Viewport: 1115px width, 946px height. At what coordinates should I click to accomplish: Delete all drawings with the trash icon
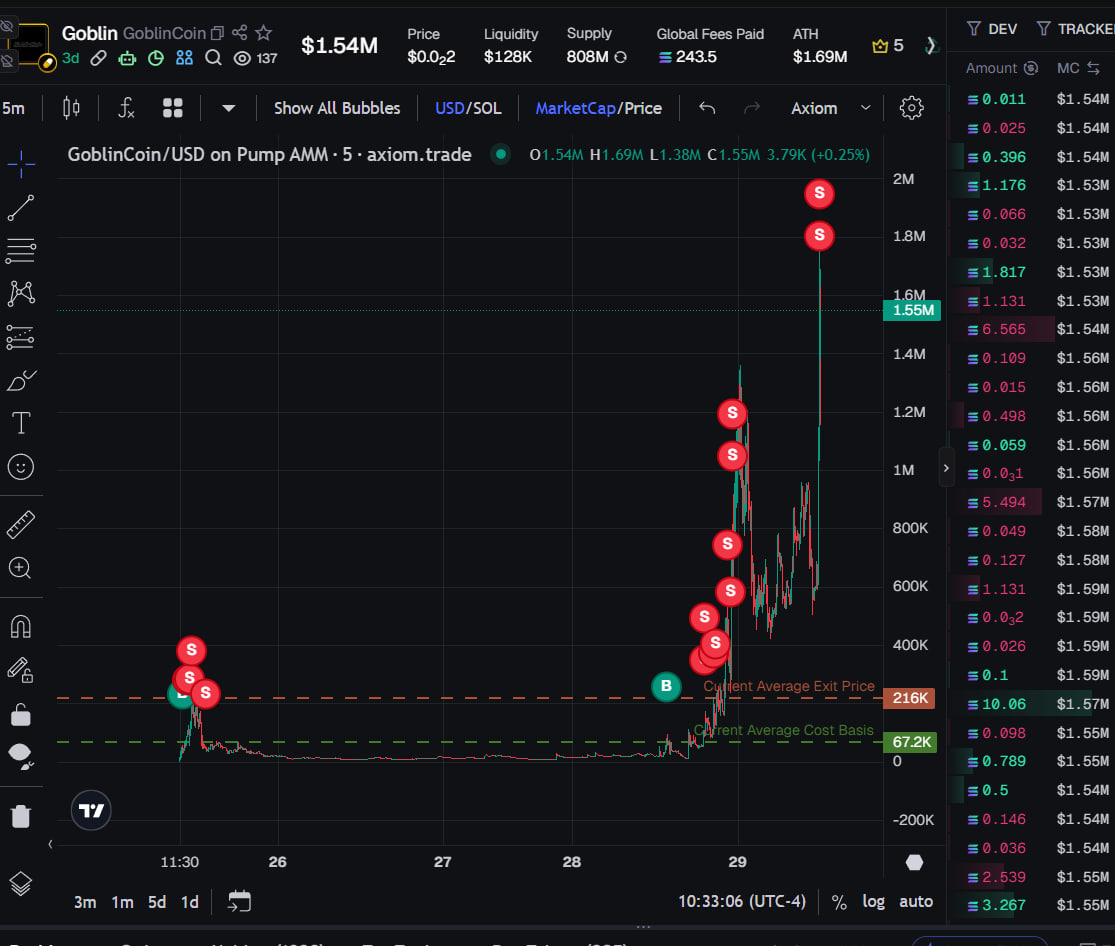click(x=21, y=817)
